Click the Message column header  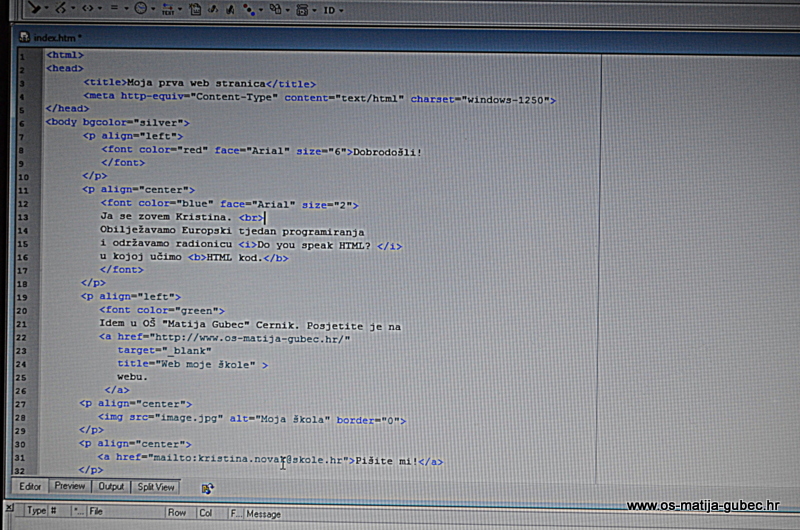pyautogui.click(x=264, y=514)
